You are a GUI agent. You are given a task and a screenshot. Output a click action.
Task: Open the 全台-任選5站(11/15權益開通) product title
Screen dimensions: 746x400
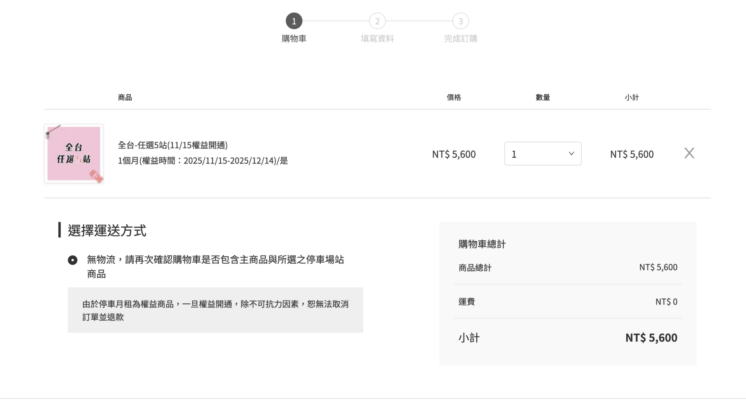tap(173, 145)
